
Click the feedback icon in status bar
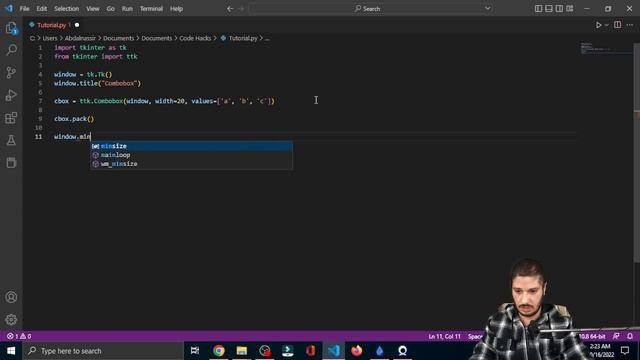point(616,336)
